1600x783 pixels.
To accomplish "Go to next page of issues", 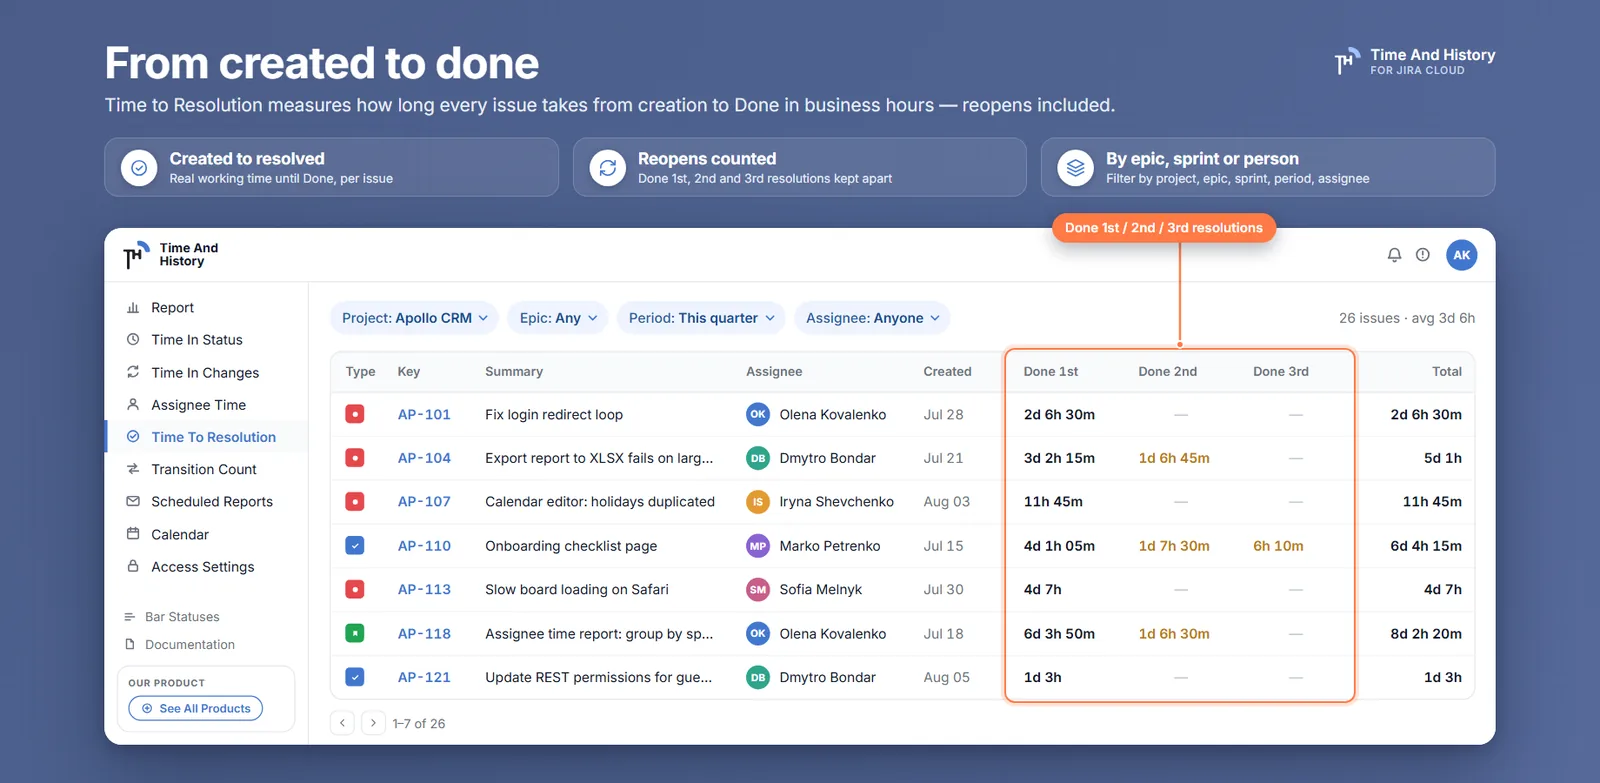I will pyautogui.click(x=373, y=723).
